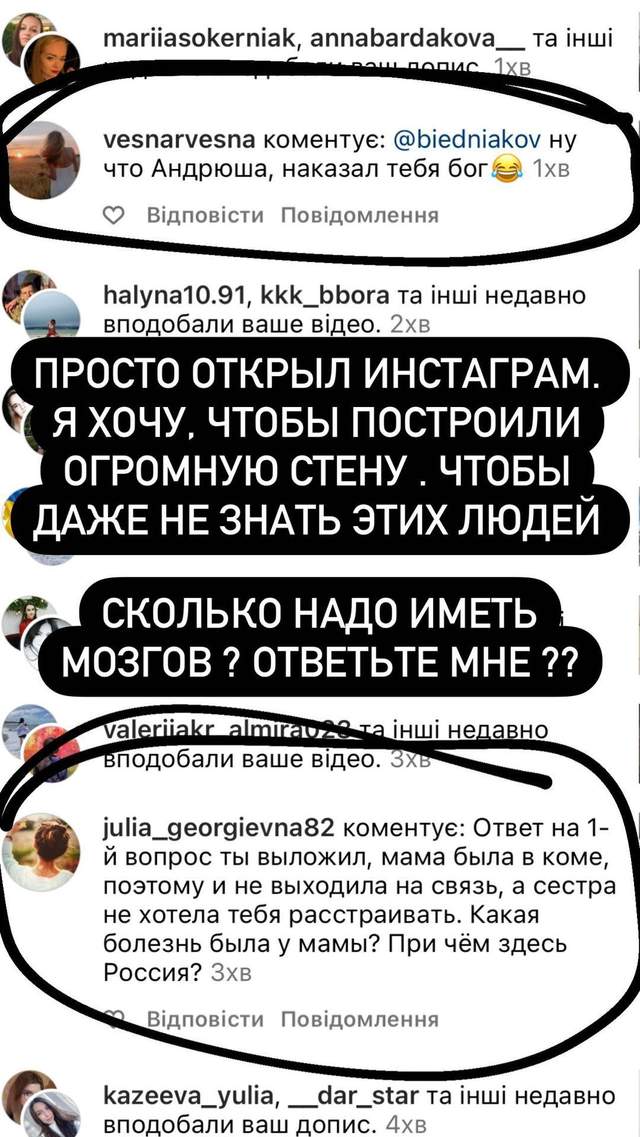Open the julia_georgievna82 username link

point(219,827)
